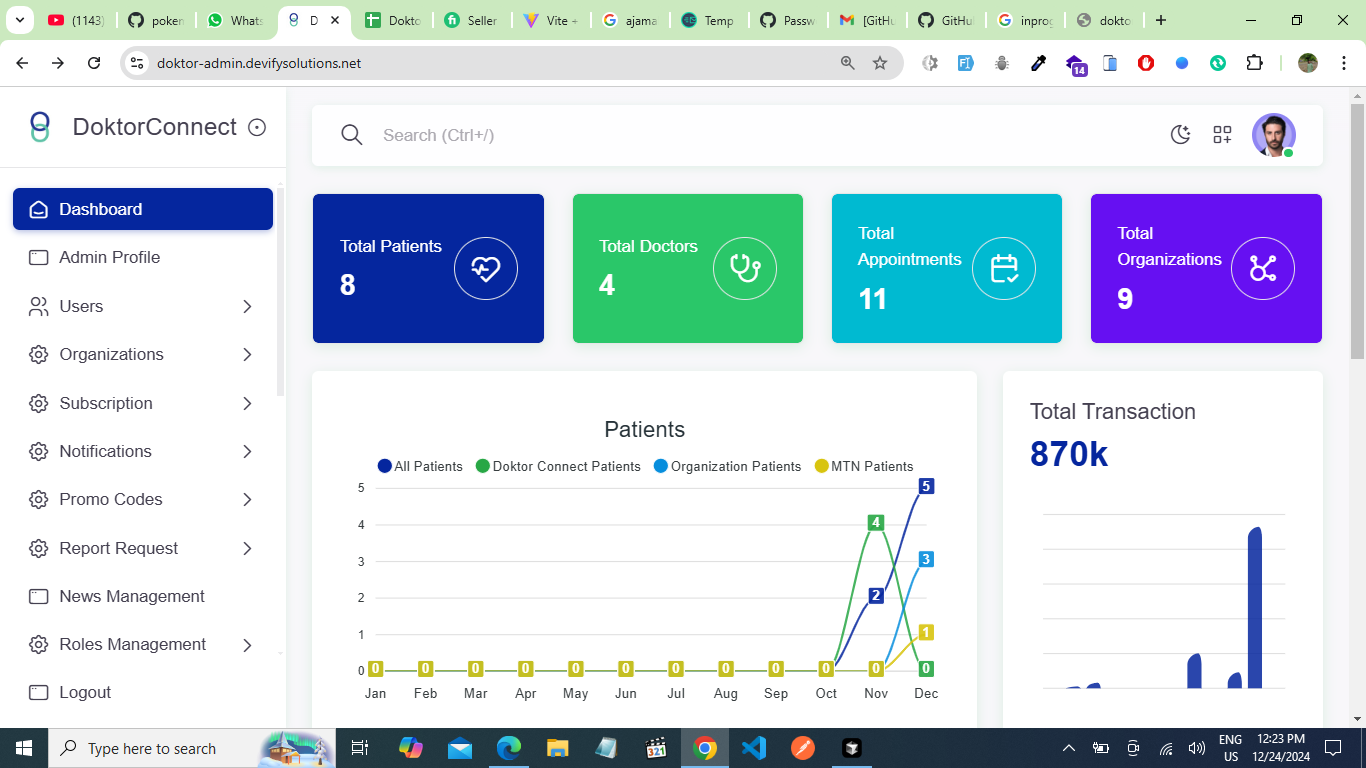Expand the Roles Management submenu chevron
Image resolution: width=1366 pixels, height=768 pixels.
[x=247, y=645]
